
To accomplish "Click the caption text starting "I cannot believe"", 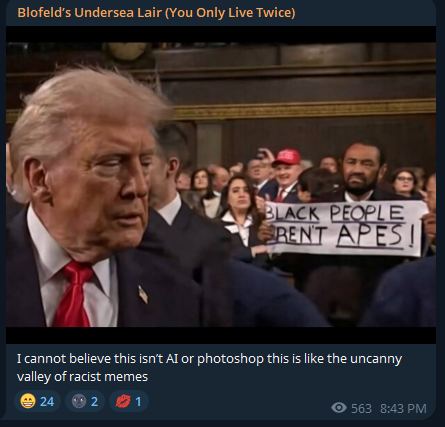I will tap(209, 368).
